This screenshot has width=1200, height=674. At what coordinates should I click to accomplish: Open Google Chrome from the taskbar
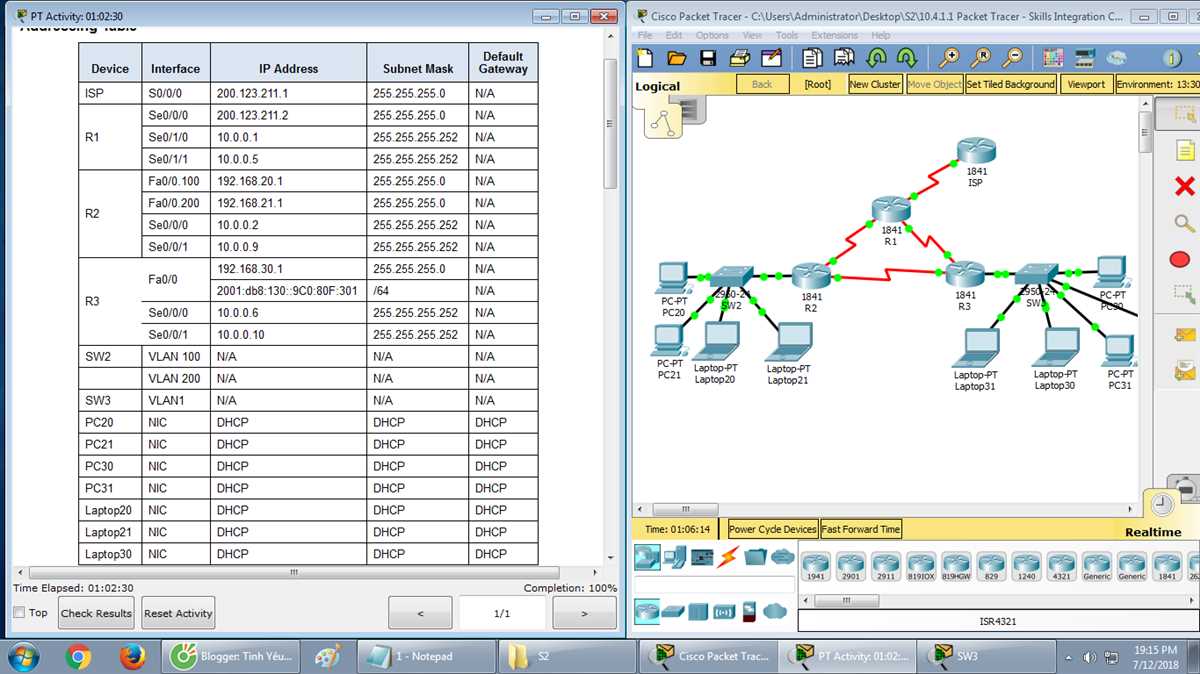tap(78, 656)
